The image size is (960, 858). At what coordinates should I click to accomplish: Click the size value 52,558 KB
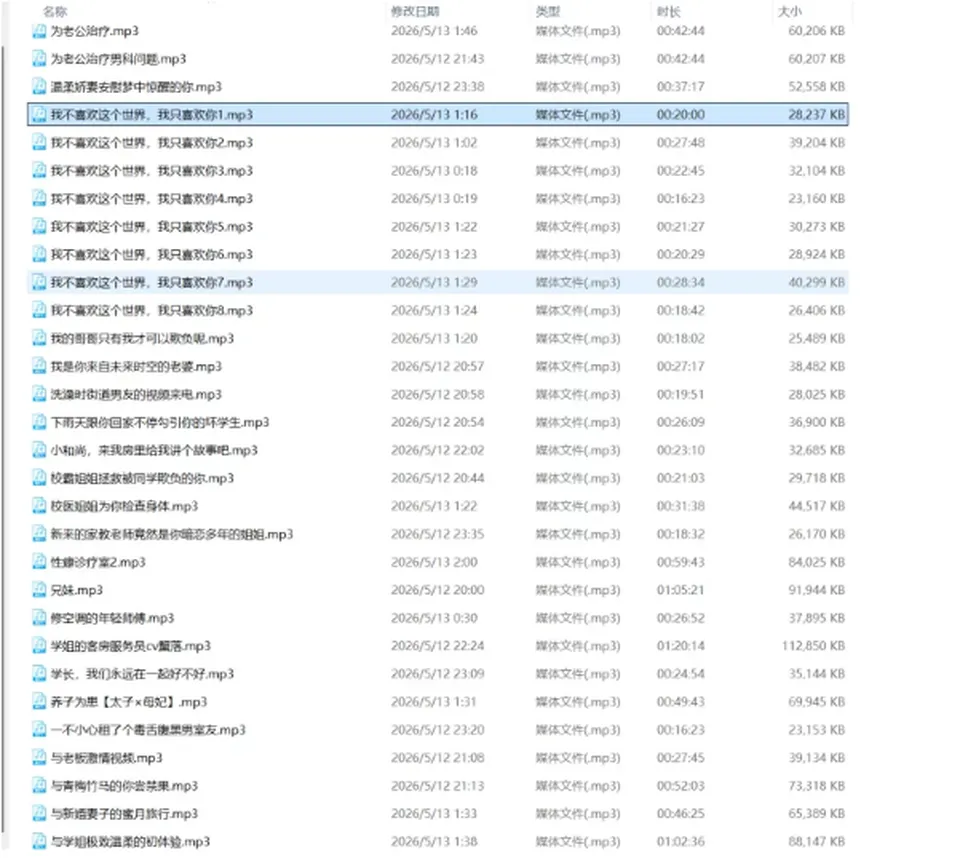[x=817, y=86]
